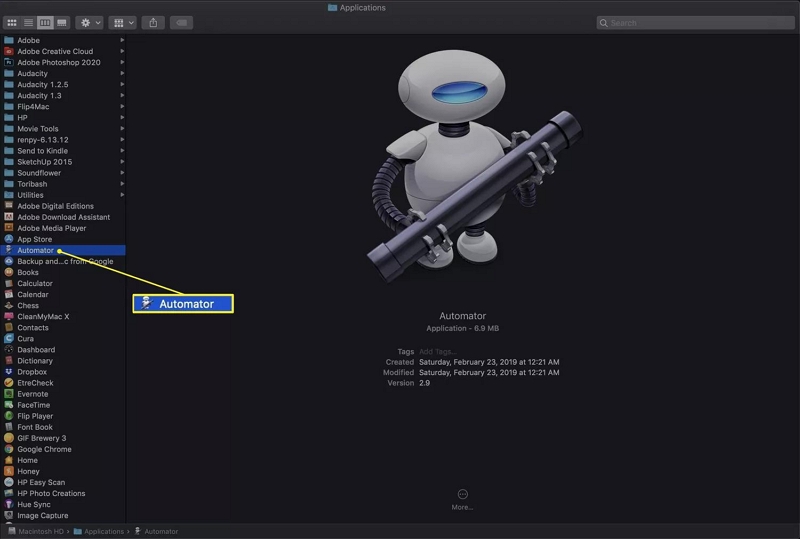Select the App Store icon
Viewport: 800px width, 539px height.
tap(9, 239)
